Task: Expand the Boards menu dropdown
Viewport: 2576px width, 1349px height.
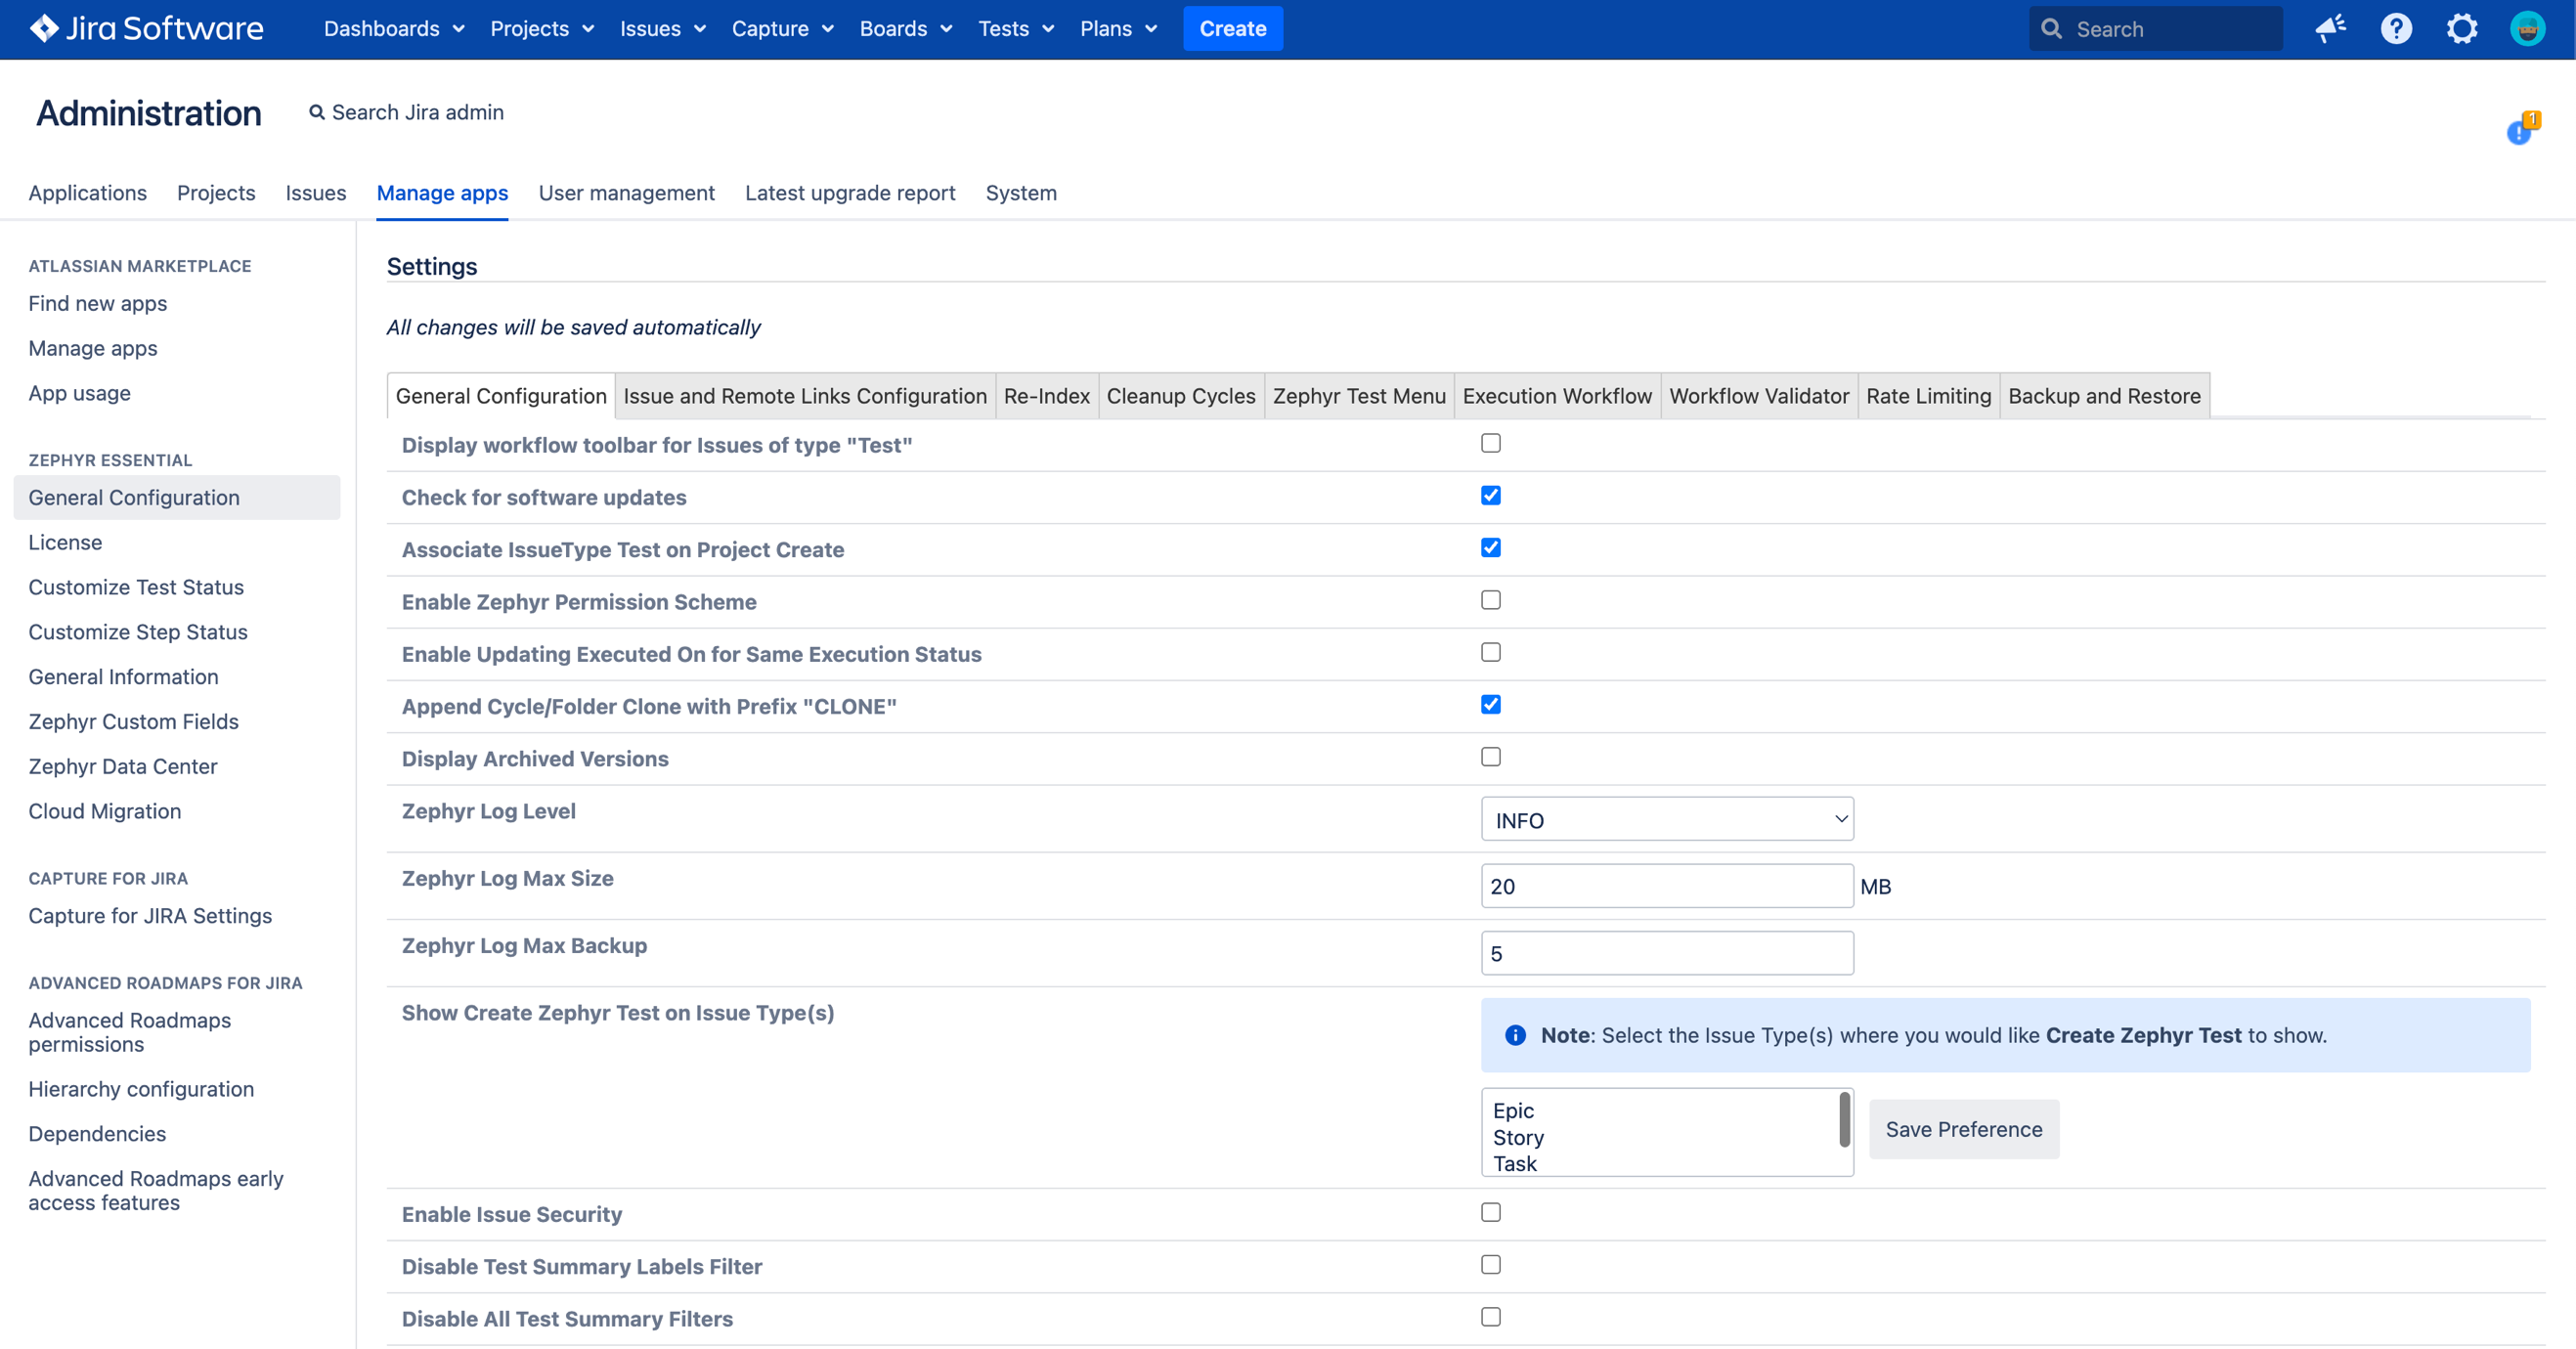Action: point(905,28)
